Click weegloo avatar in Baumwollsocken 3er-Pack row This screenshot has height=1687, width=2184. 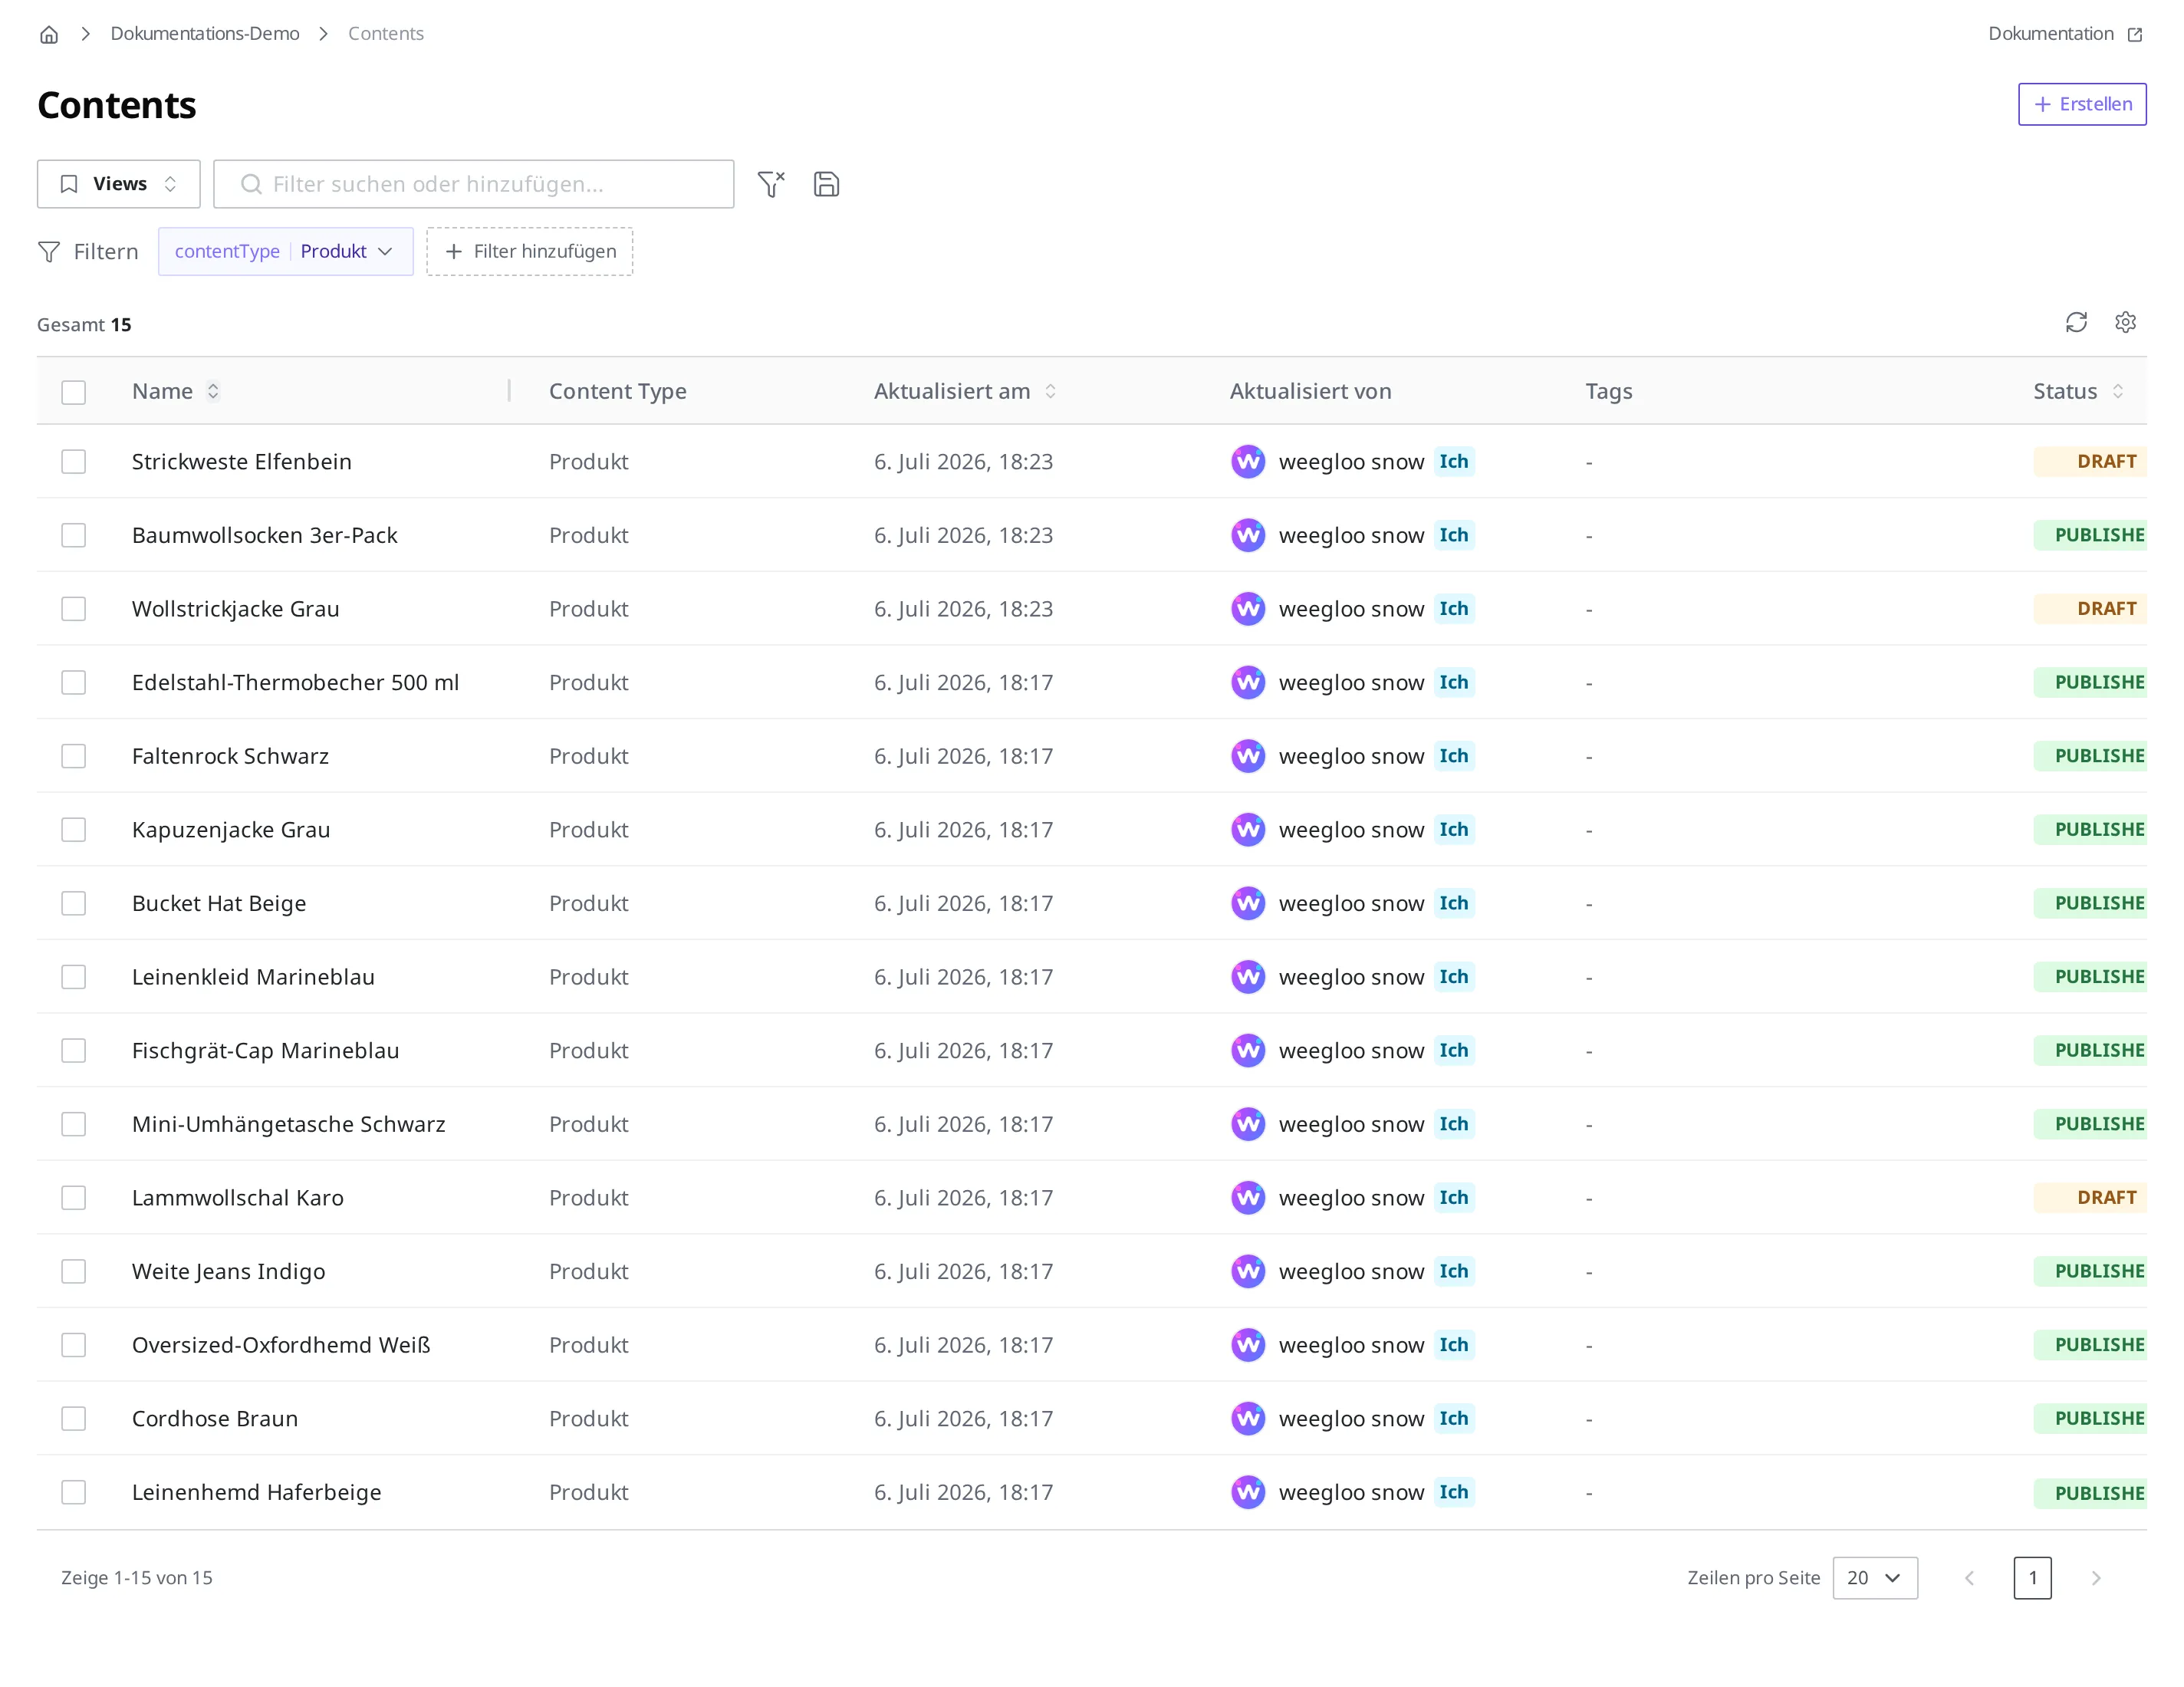click(x=1248, y=535)
